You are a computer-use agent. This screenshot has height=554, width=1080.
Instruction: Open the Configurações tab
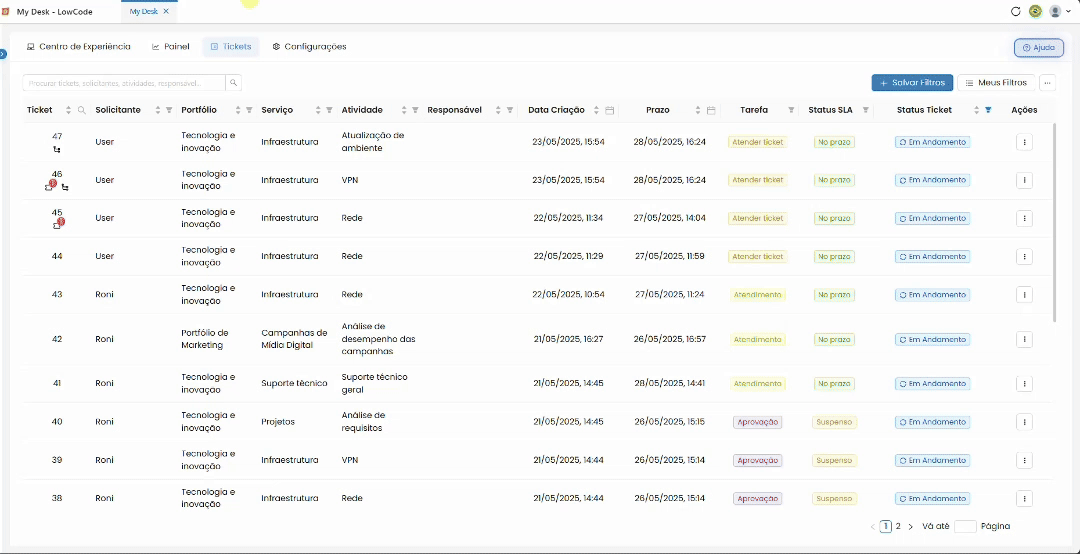point(309,47)
